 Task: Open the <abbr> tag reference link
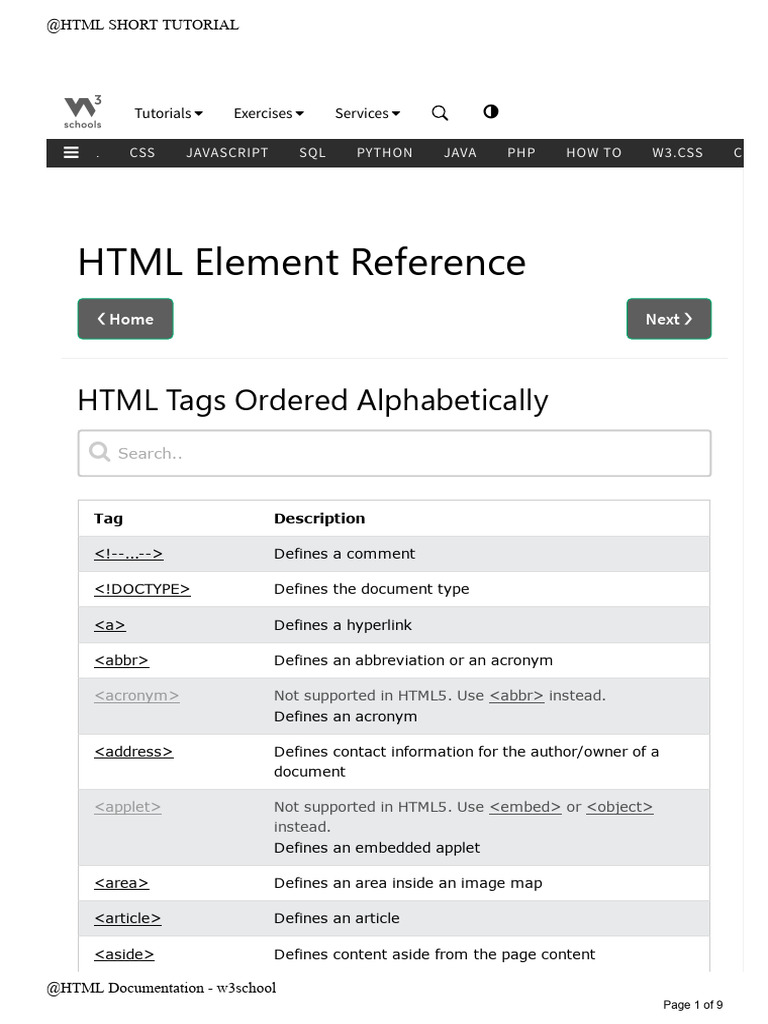[x=121, y=660]
